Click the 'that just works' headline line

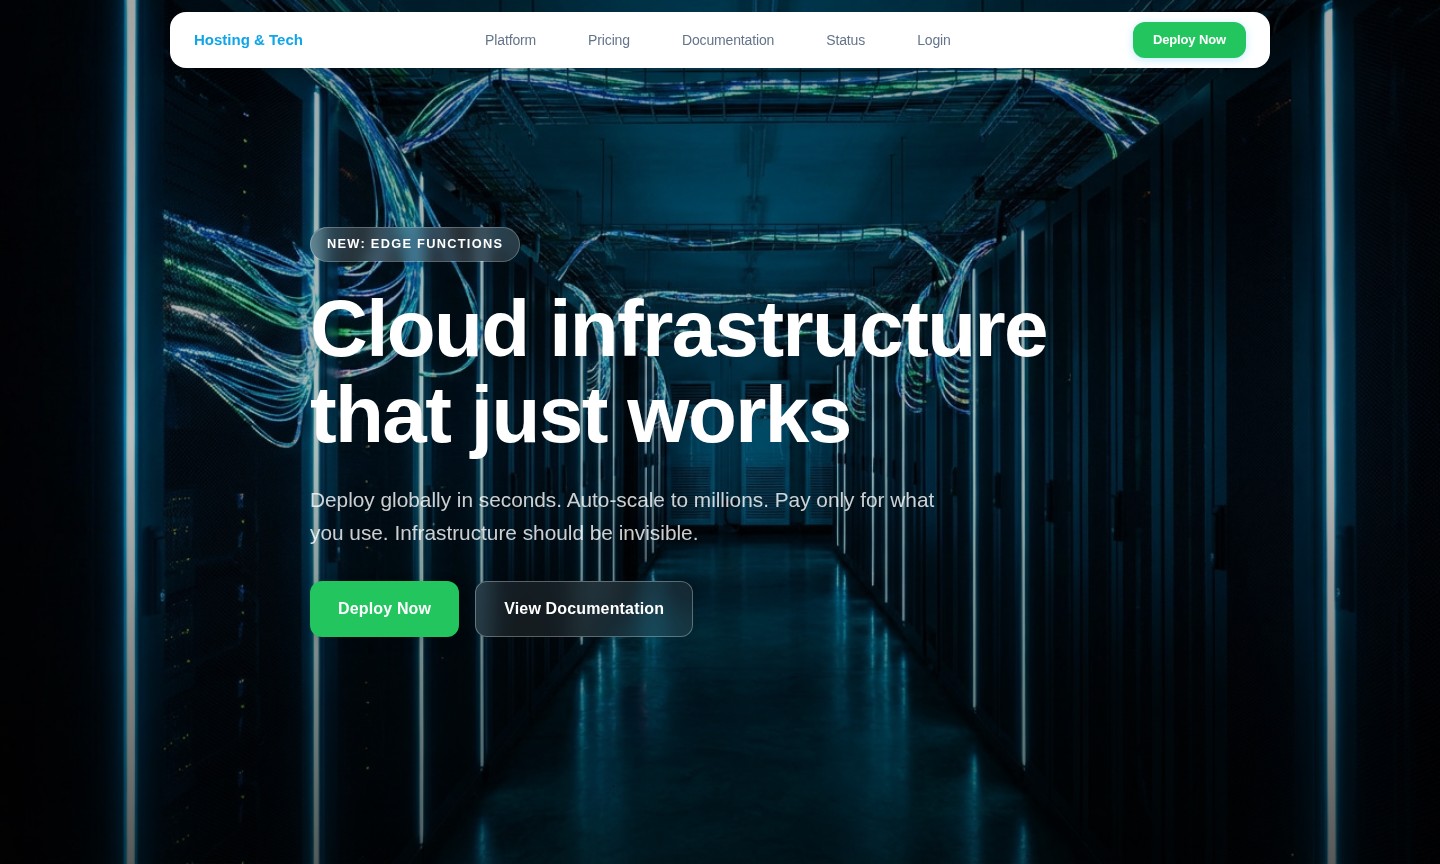pyautogui.click(x=580, y=414)
